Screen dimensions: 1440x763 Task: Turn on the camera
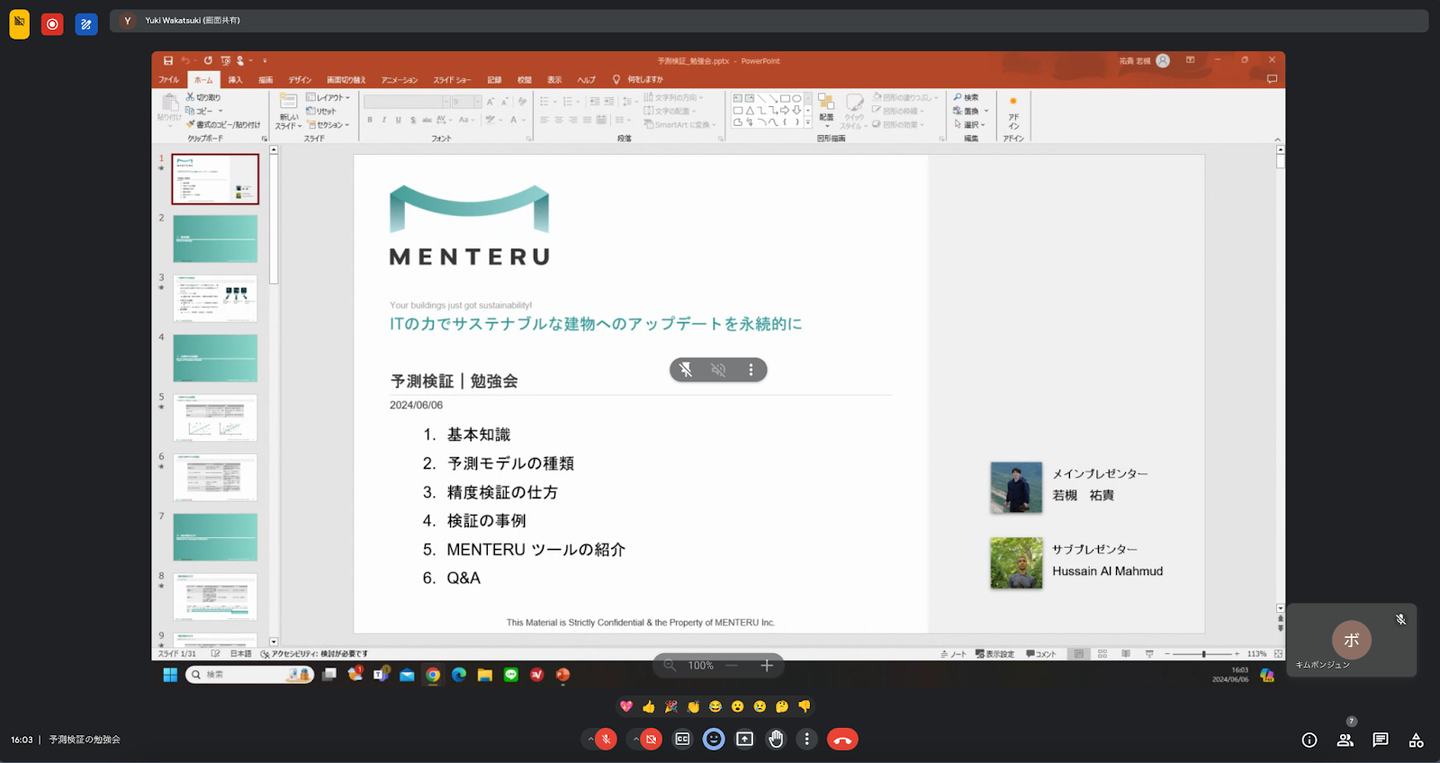coord(651,739)
